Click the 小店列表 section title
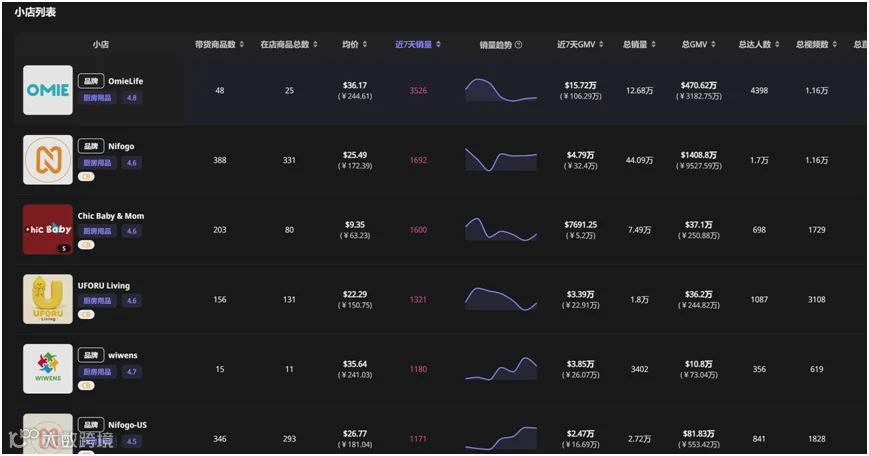This screenshot has width=869, height=456. (x=35, y=12)
